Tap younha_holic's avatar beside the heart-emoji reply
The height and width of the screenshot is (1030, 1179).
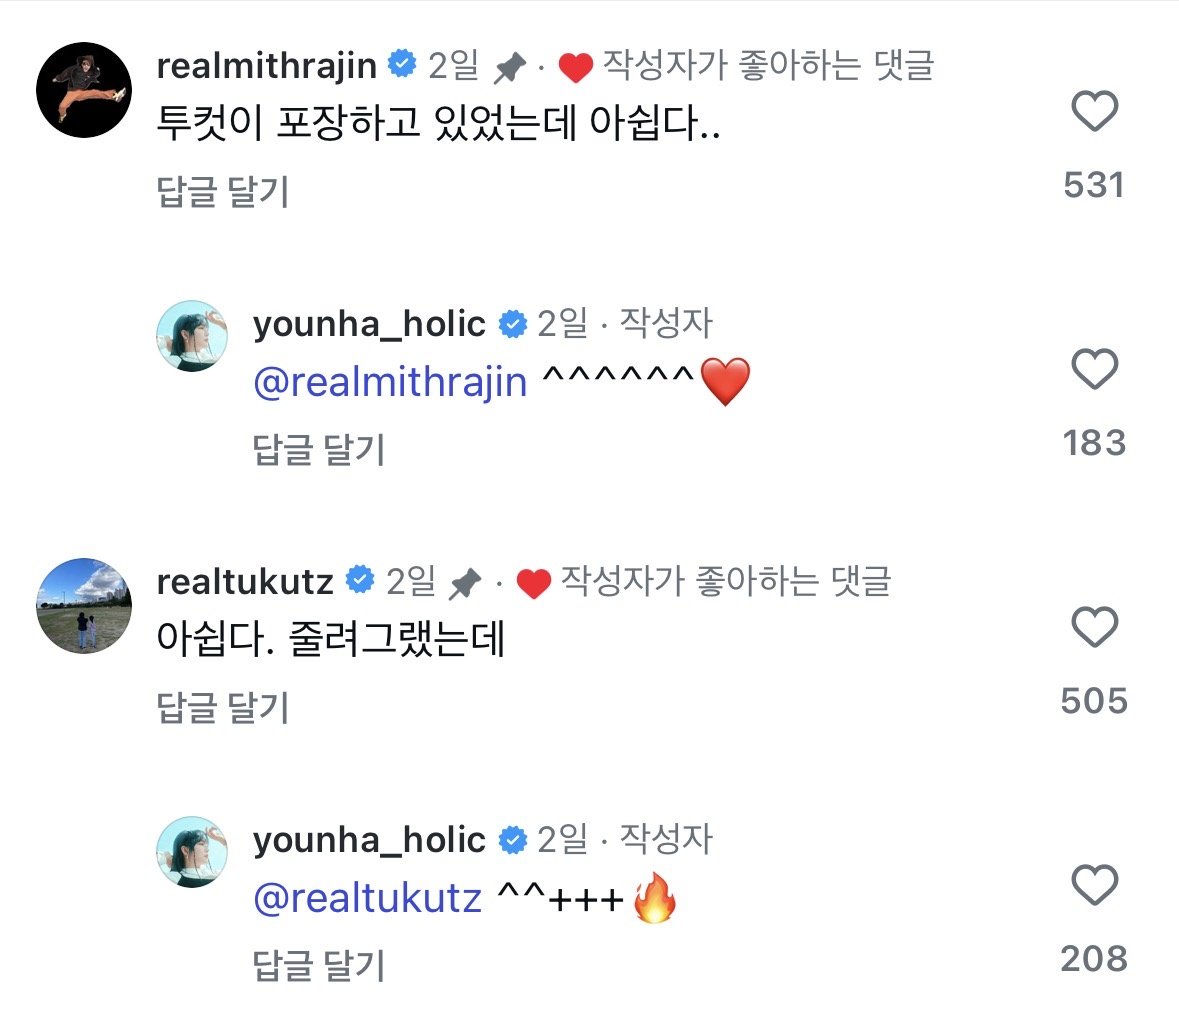[x=192, y=336]
